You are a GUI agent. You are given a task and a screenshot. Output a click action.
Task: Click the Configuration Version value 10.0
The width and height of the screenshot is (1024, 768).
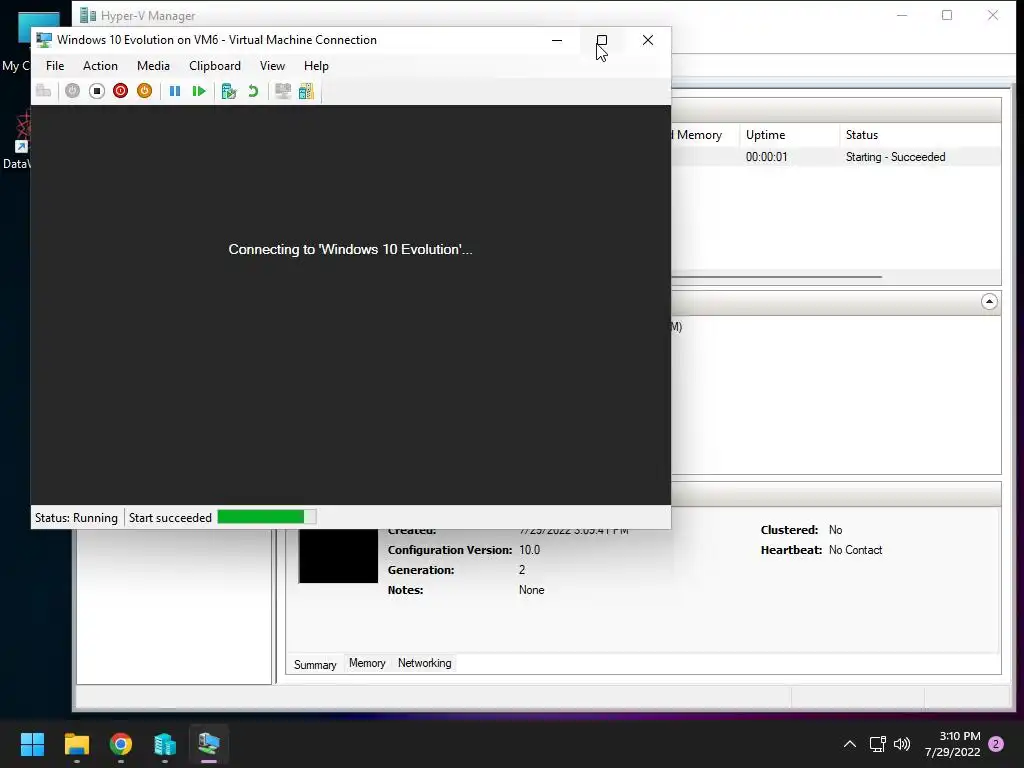[529, 550]
